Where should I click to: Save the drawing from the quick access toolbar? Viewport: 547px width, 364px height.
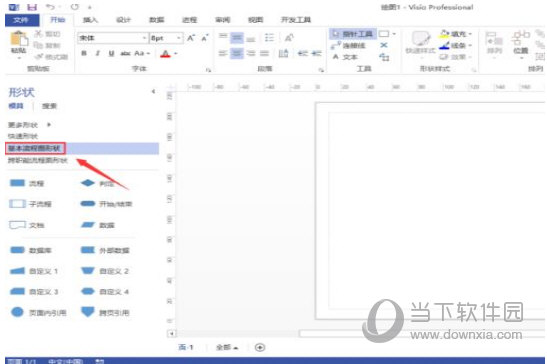coord(32,7)
